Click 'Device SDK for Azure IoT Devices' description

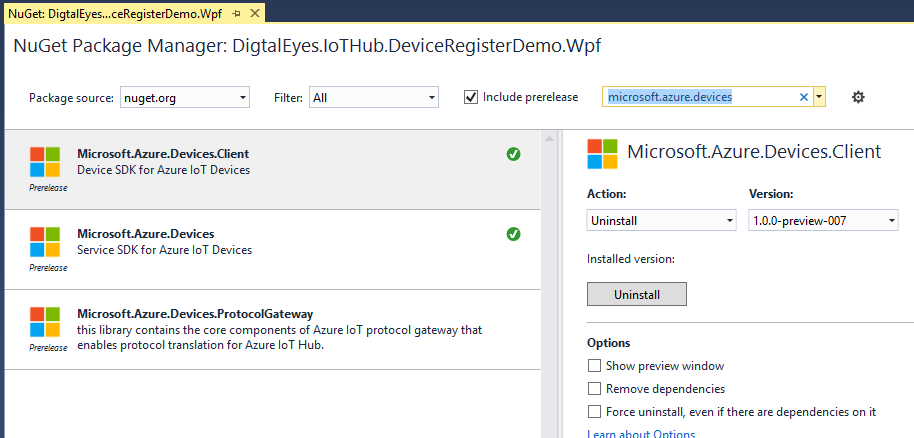tap(163, 170)
